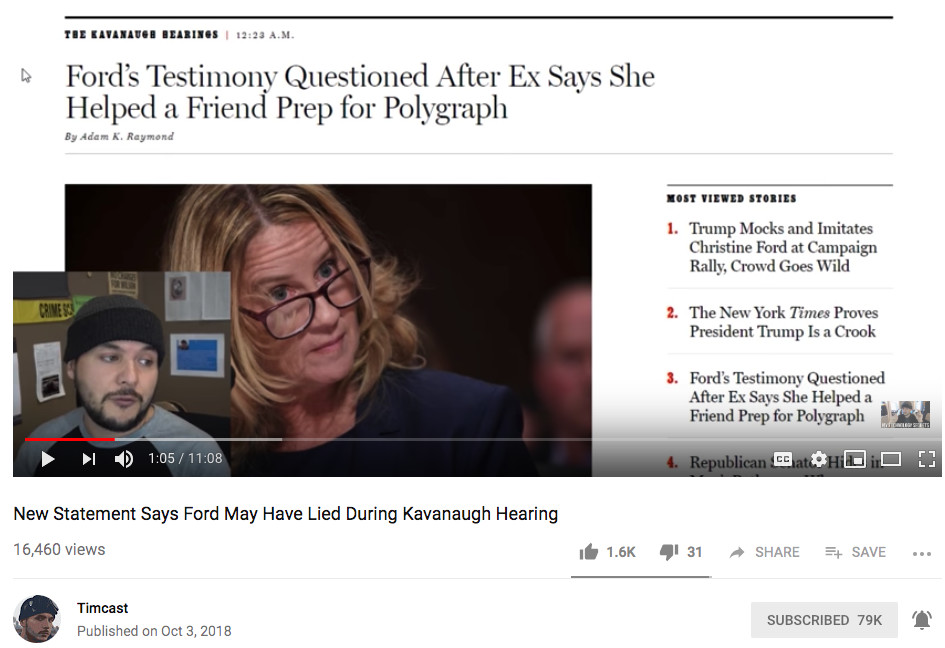Like the video with thumbs up
The width and height of the screenshot is (945, 648).
click(589, 552)
